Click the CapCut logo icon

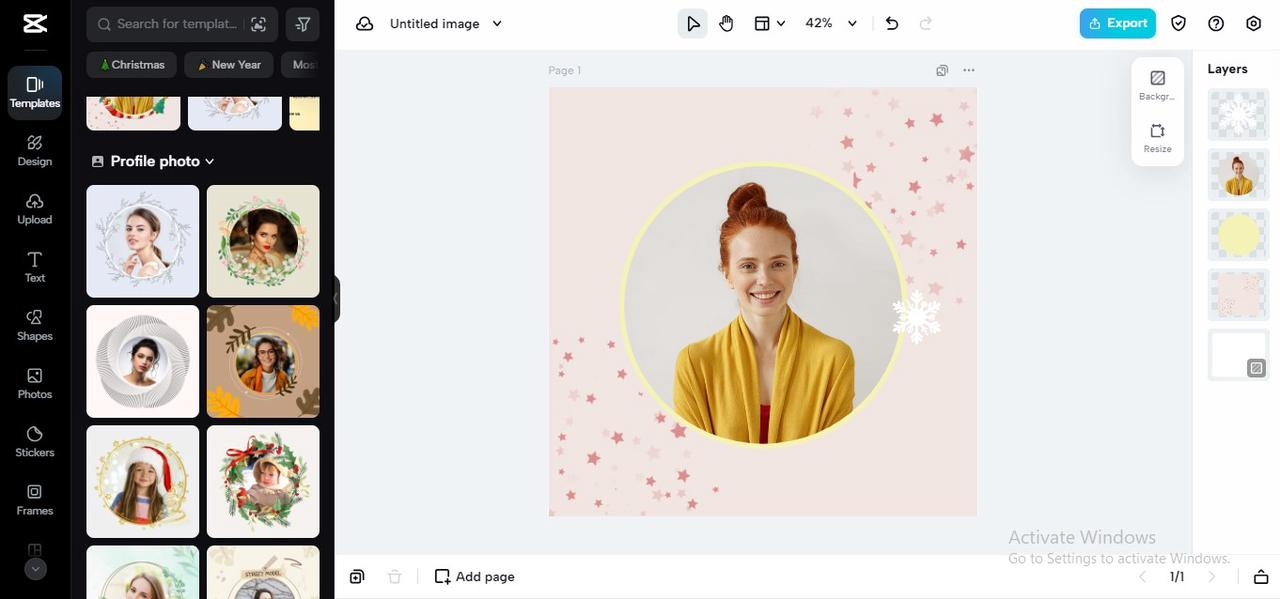35,23
